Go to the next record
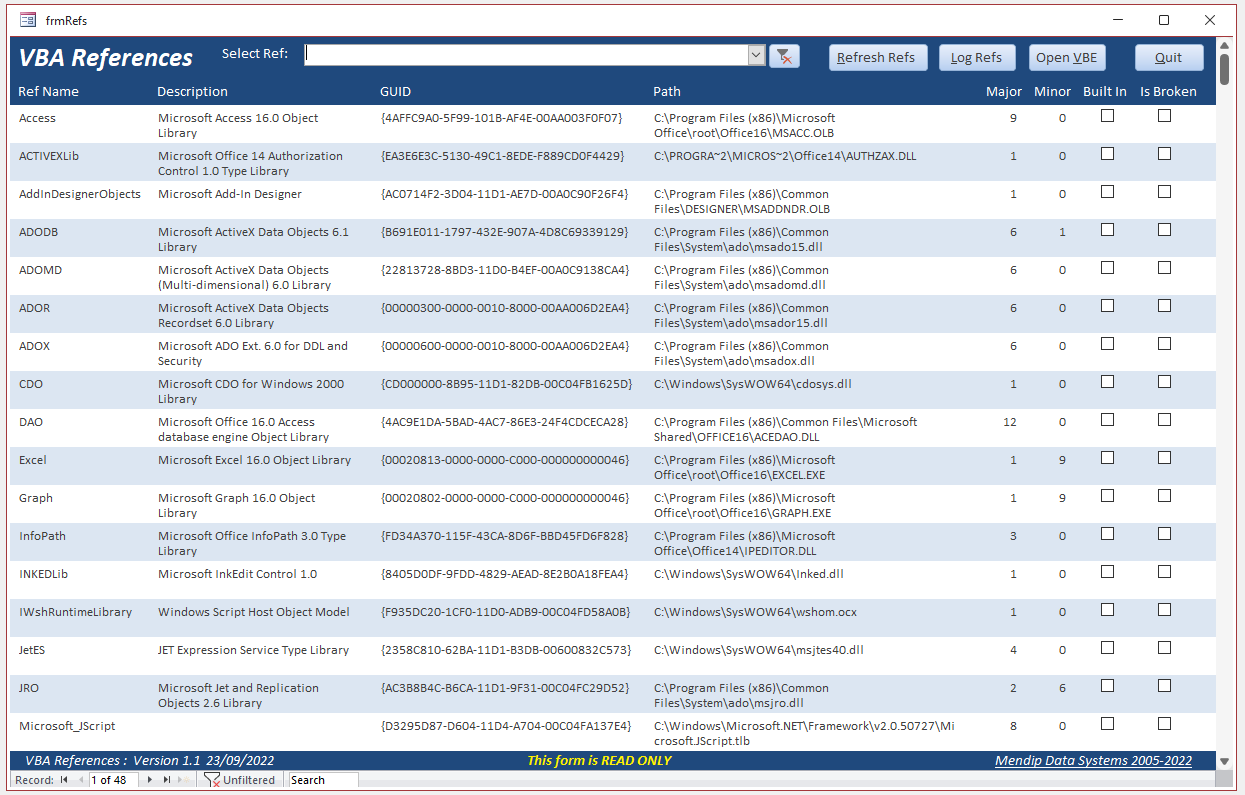 149,780
